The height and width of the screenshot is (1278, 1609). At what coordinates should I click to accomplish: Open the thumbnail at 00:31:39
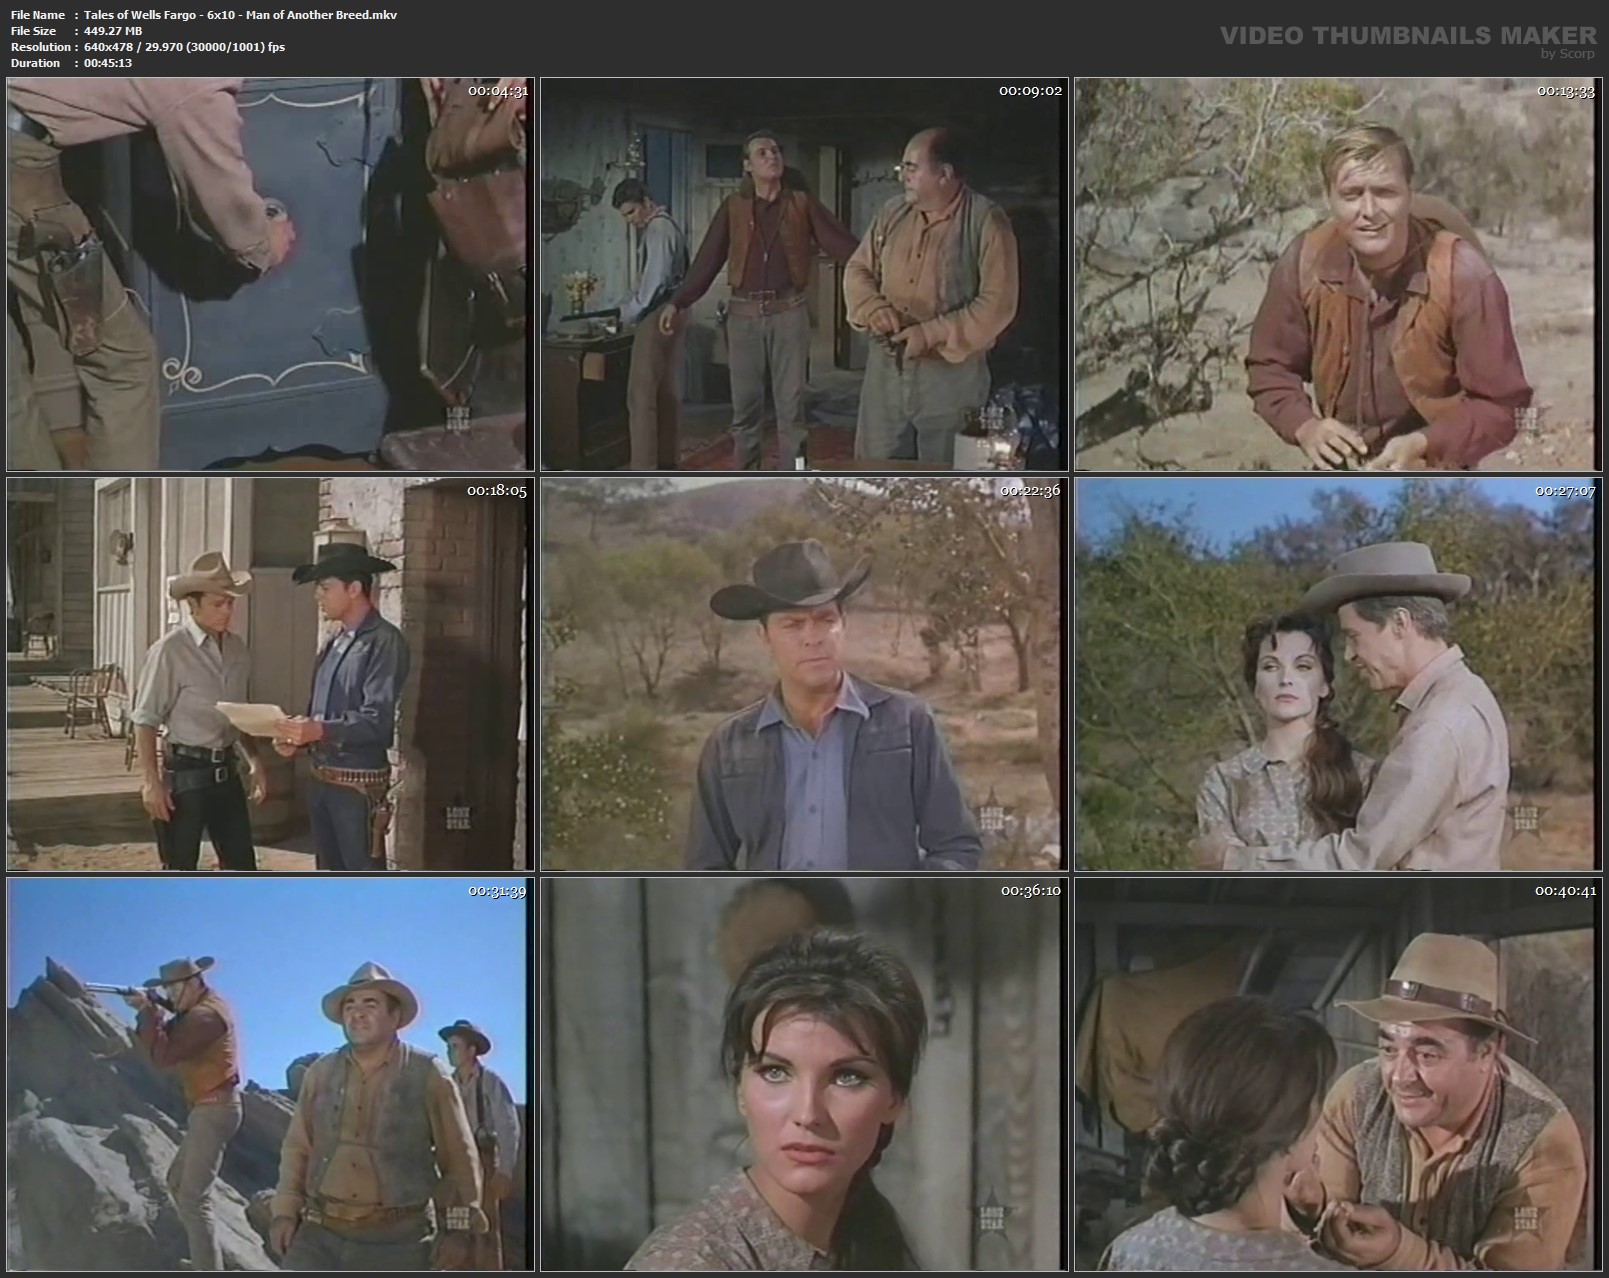tap(271, 1074)
